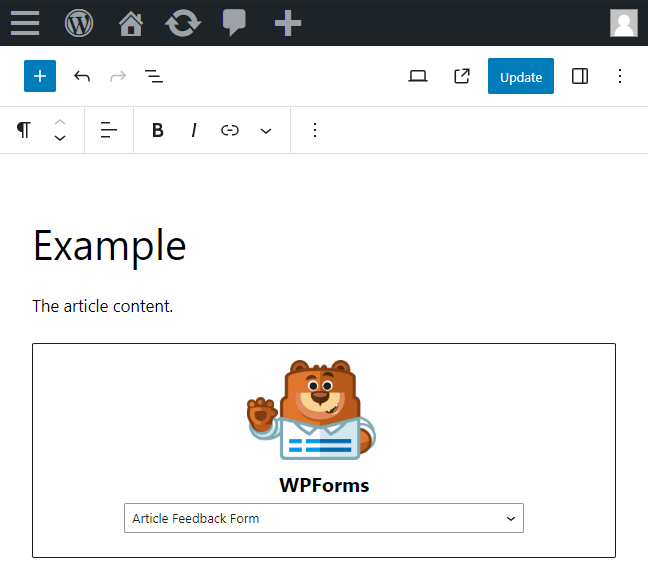Go to site home icon
This screenshot has height=572, width=648.
point(131,23)
